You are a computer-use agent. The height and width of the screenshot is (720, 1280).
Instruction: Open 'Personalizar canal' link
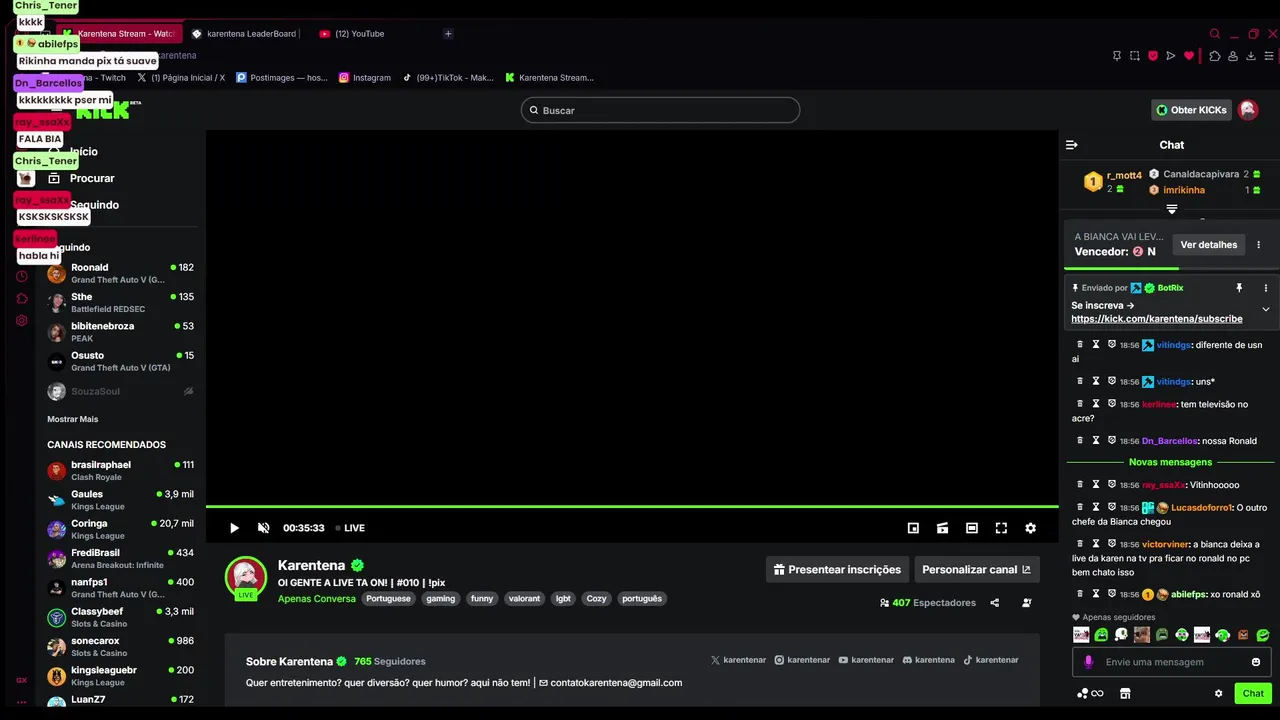pos(976,569)
